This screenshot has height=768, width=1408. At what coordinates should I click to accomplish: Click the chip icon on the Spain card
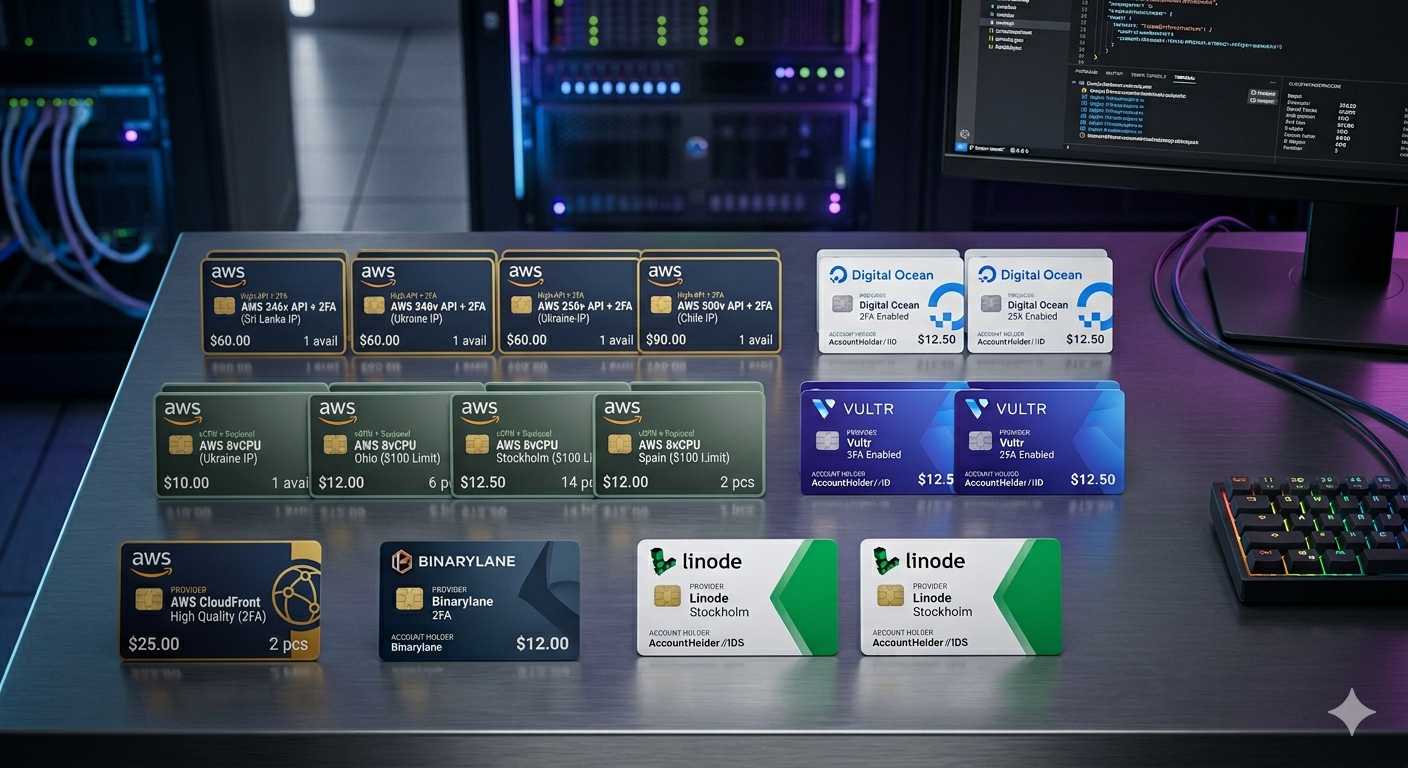(x=619, y=443)
